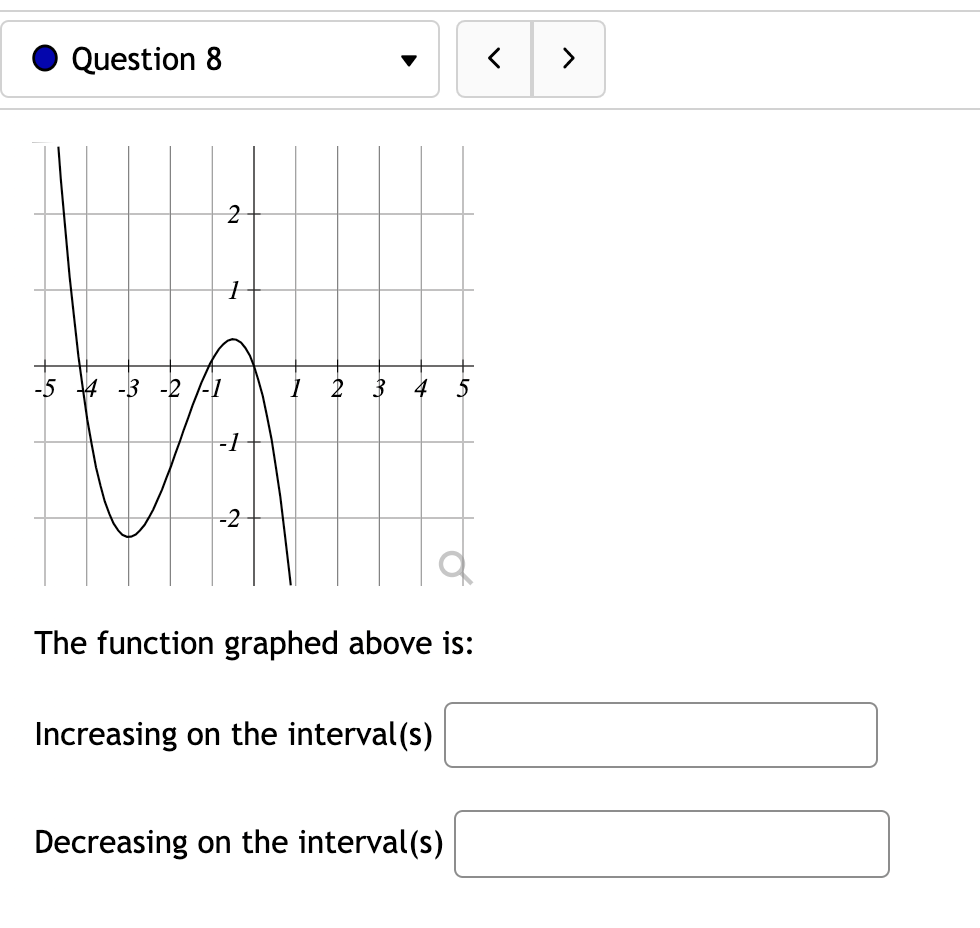Click the -5 label on the x-axis

tap(45, 389)
